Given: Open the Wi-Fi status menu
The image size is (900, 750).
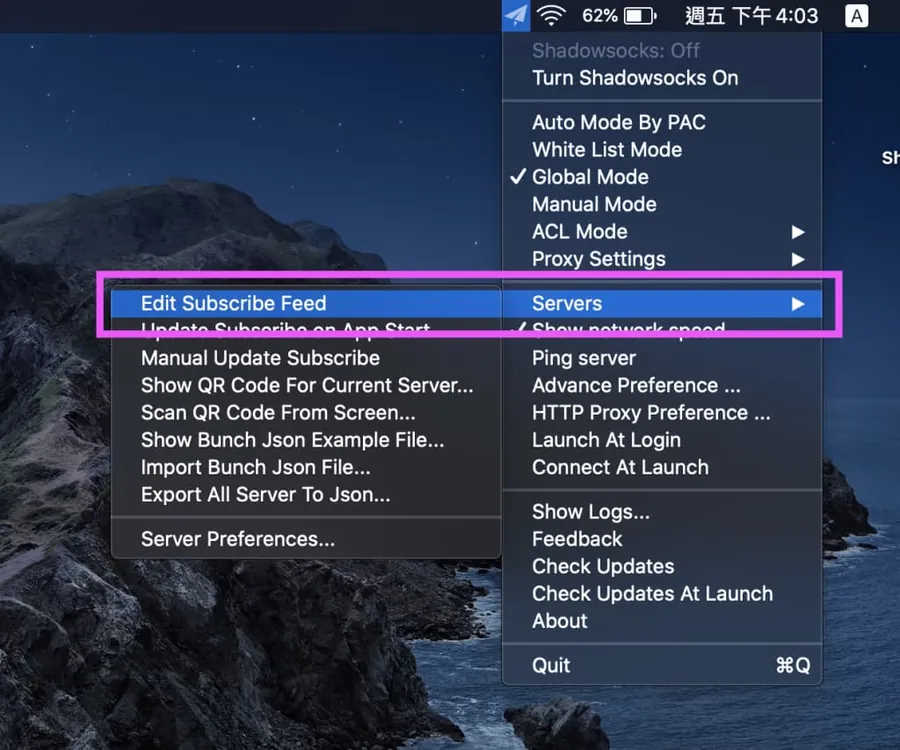Looking at the screenshot, I should click(x=552, y=16).
